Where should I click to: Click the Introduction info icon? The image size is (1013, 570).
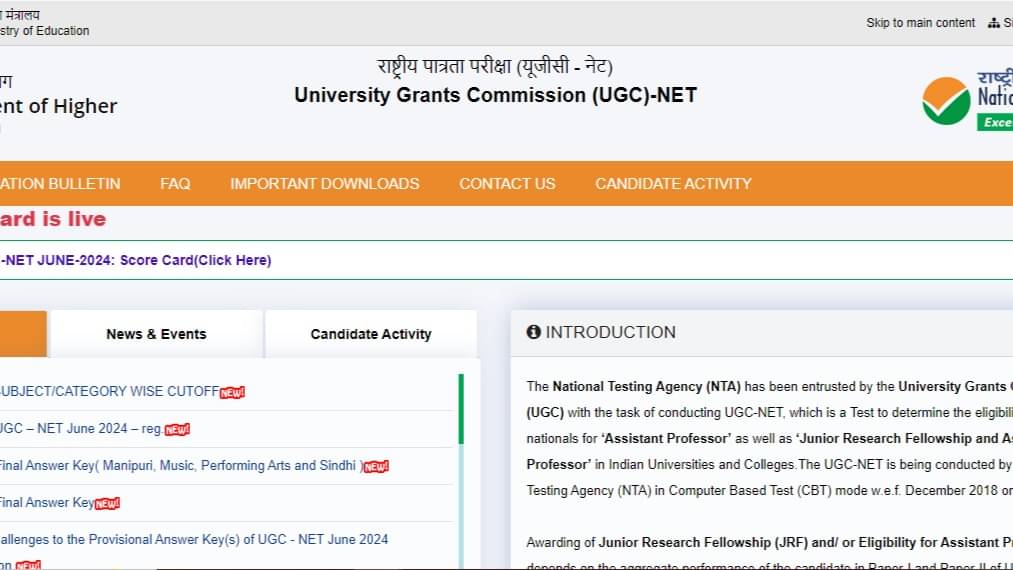pos(533,332)
